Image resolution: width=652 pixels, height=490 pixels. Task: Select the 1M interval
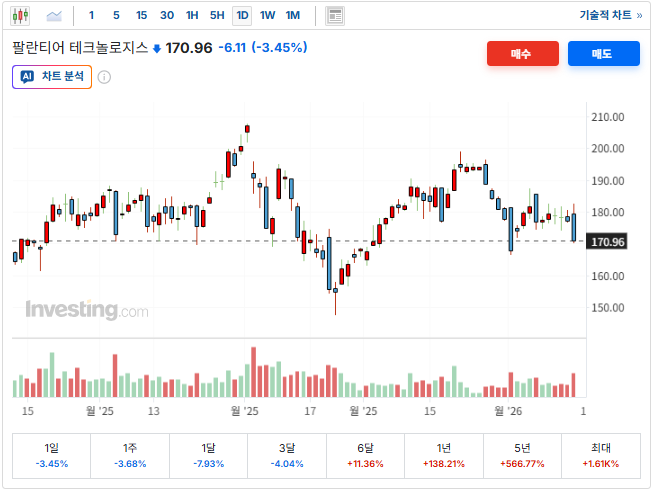[293, 15]
